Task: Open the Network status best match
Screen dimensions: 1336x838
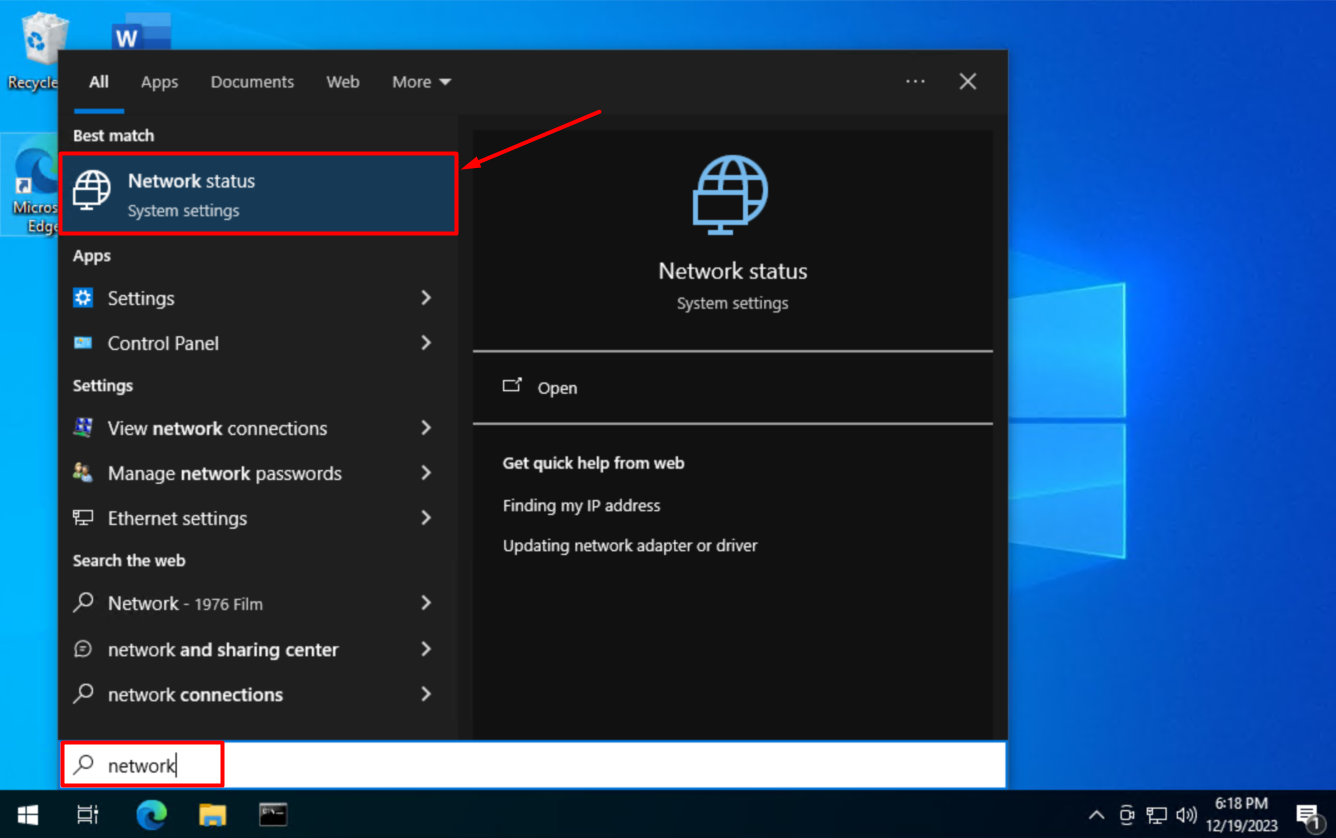Action: coord(259,194)
